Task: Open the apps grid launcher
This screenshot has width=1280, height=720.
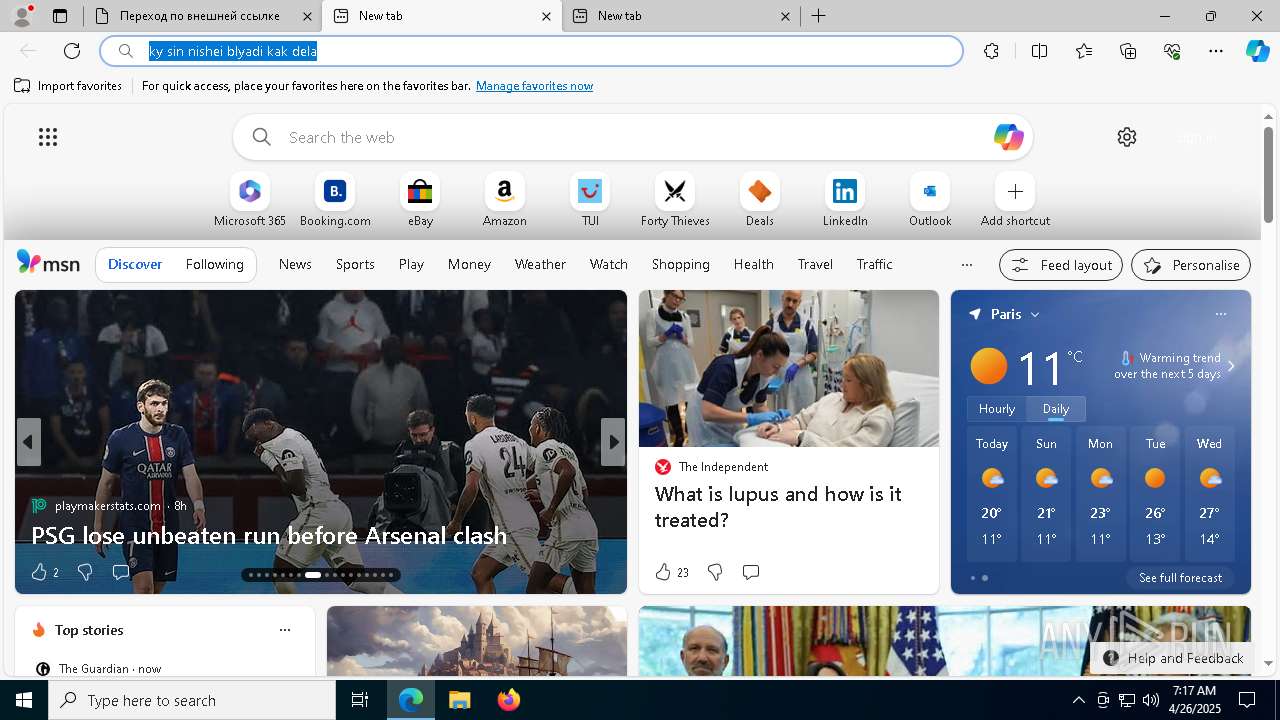Action: (48, 137)
